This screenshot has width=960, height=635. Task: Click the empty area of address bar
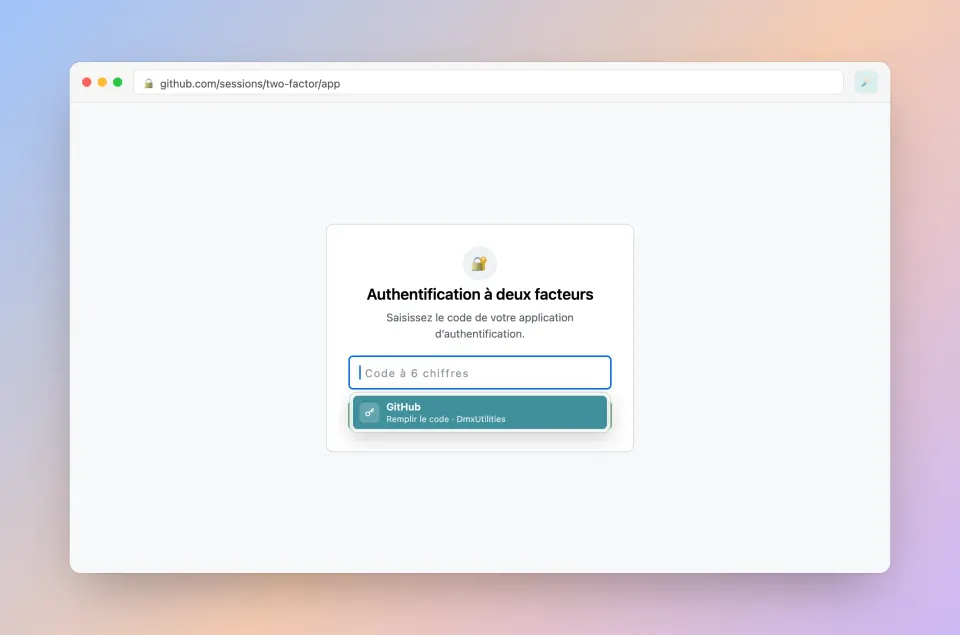[588, 83]
